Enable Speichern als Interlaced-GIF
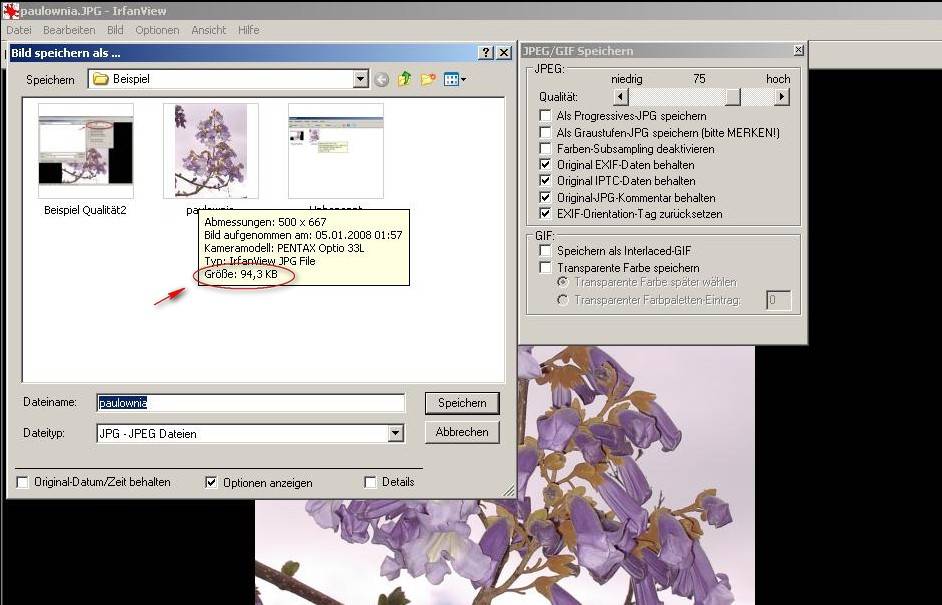942x605 pixels. pos(545,252)
